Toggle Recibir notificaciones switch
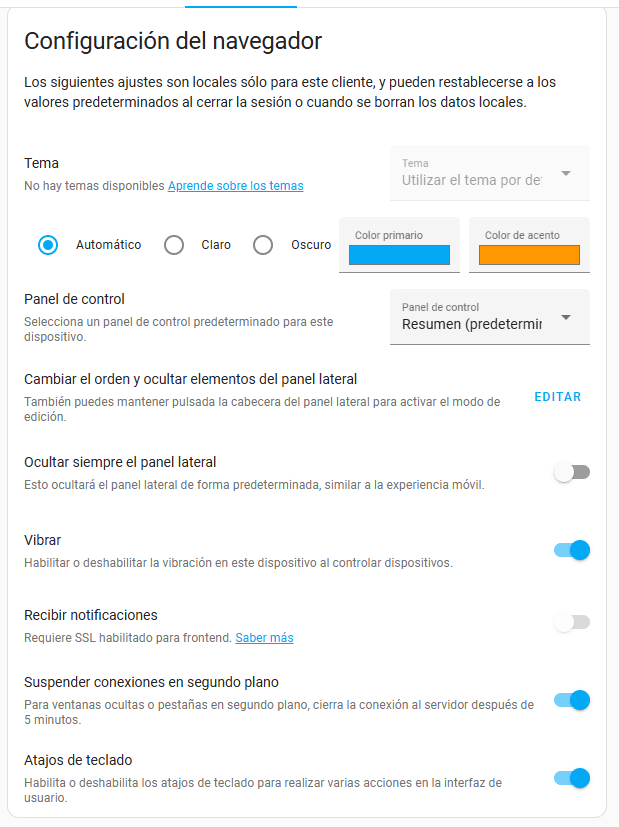 point(572,622)
